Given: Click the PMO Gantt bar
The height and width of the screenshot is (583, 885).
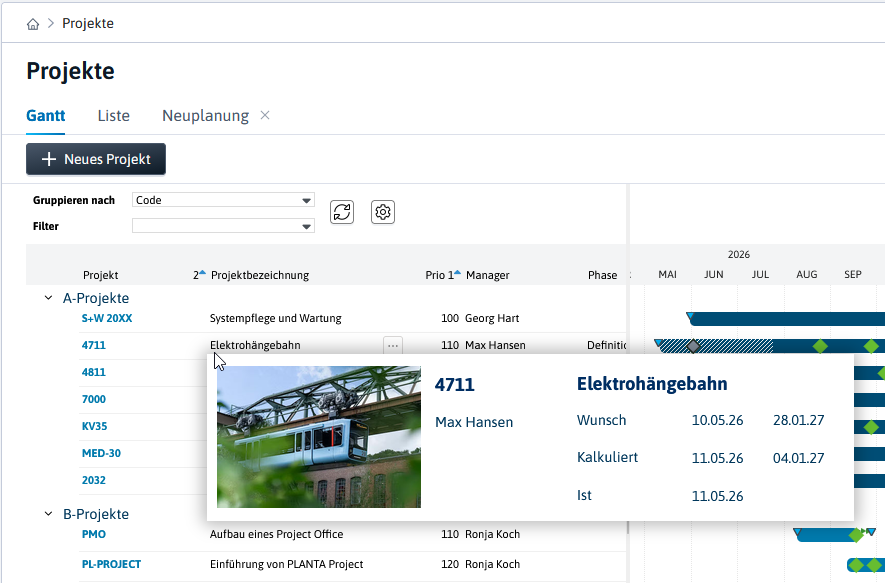Looking at the screenshot, I should (x=827, y=534).
